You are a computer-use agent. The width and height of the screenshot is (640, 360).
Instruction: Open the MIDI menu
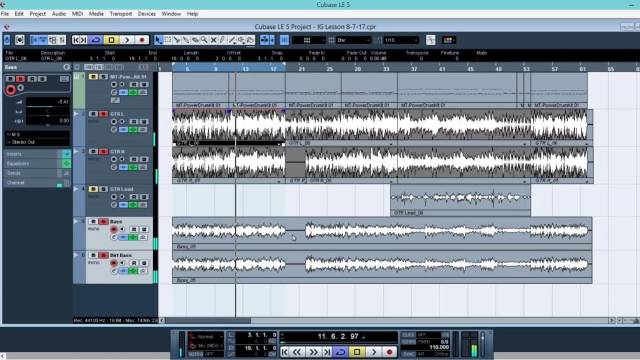tap(78, 14)
